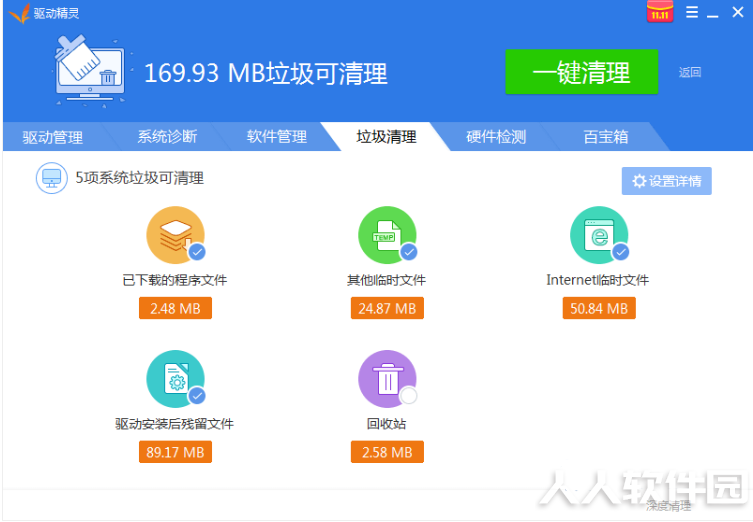Viewport: 753px width, 522px height.
Task: Click the 已下载的程序文件 text label
Action: pyautogui.click(x=175, y=280)
